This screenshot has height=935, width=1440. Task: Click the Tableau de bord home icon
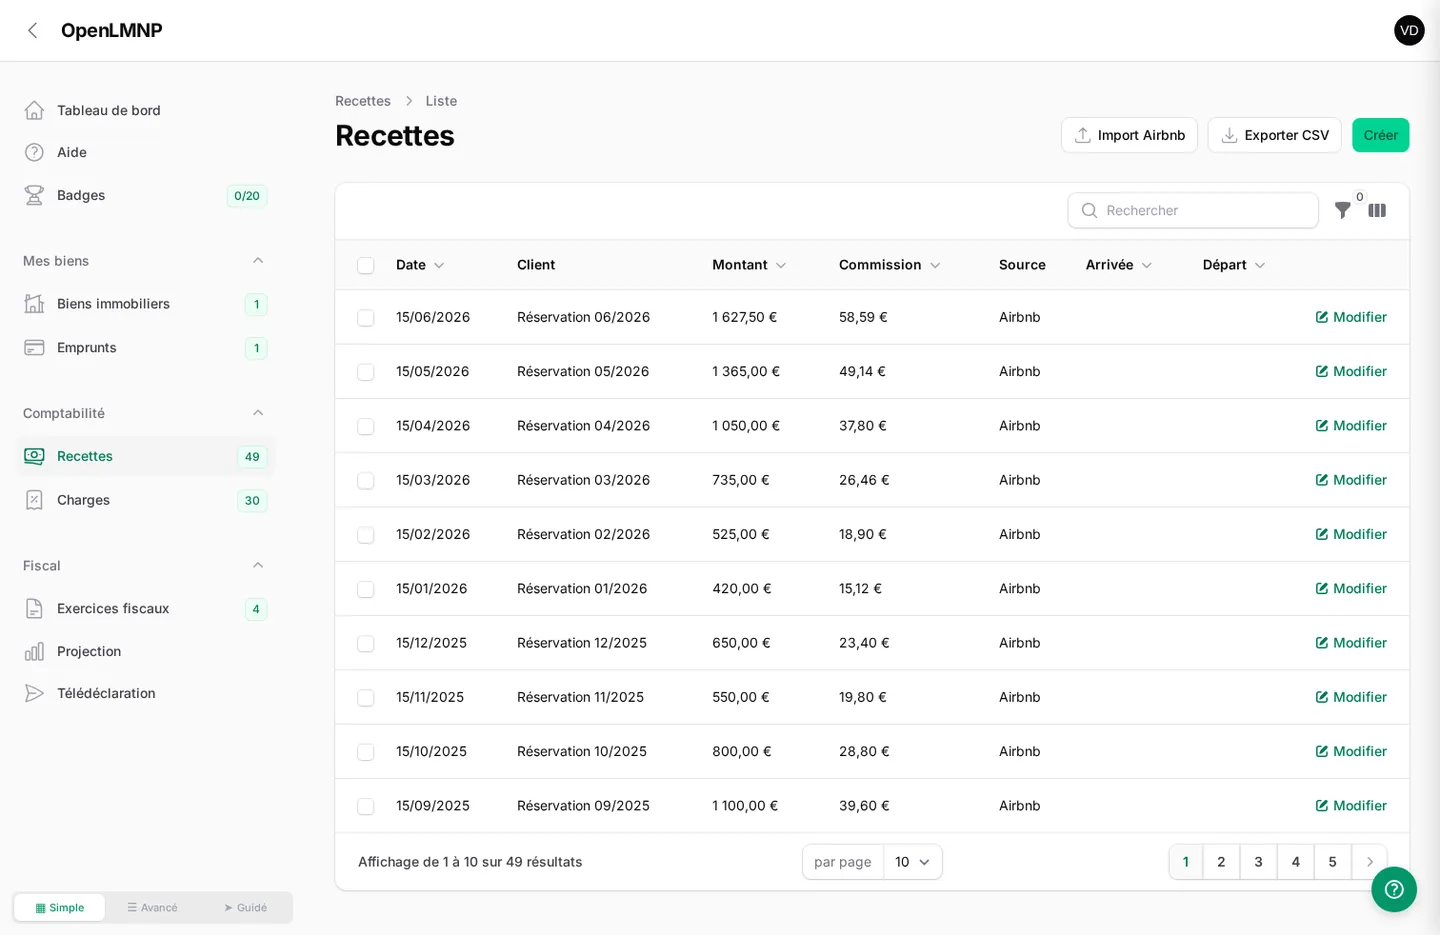point(34,110)
